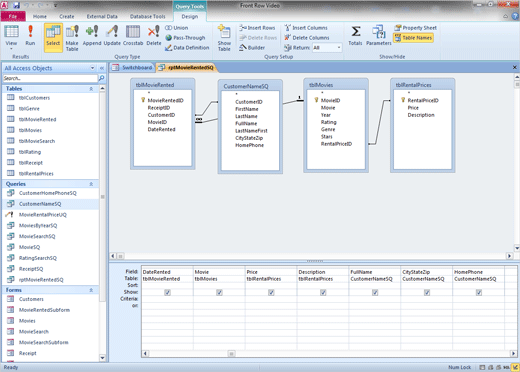The width and height of the screenshot is (520, 372).
Task: Switch to Design View icon in status bar
Action: 515,367
